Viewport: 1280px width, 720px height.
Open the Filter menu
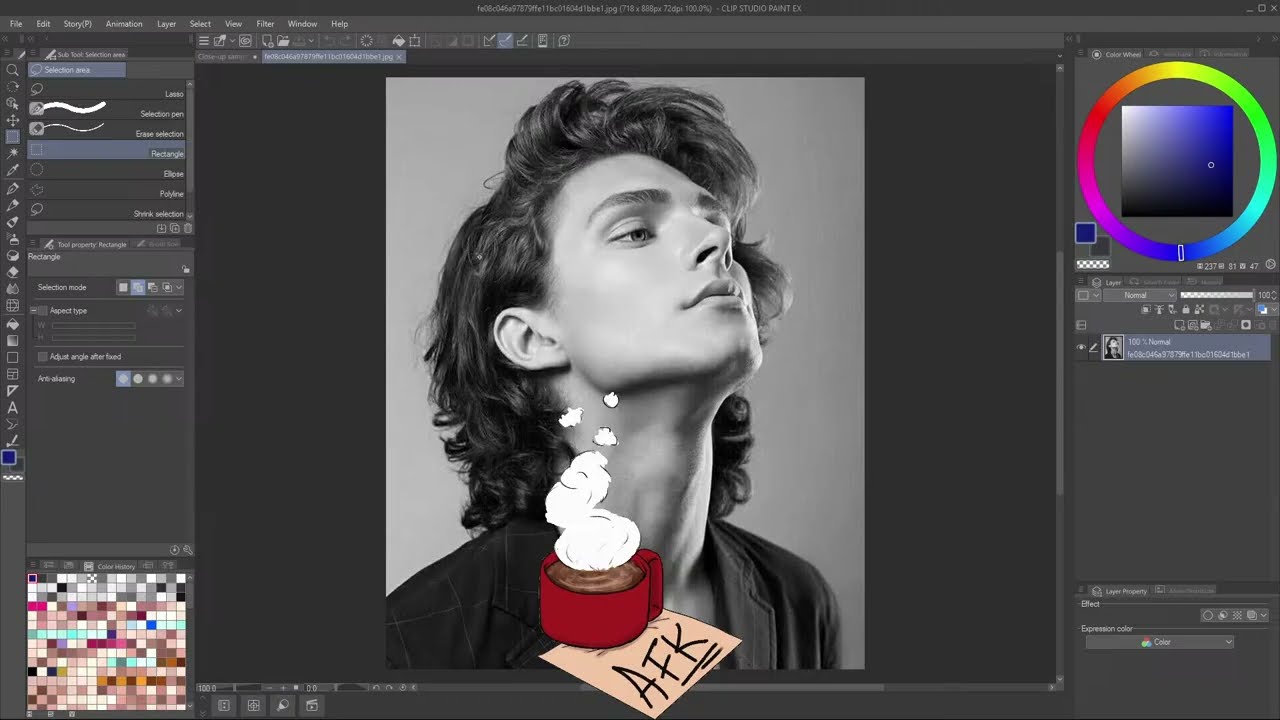coord(265,24)
